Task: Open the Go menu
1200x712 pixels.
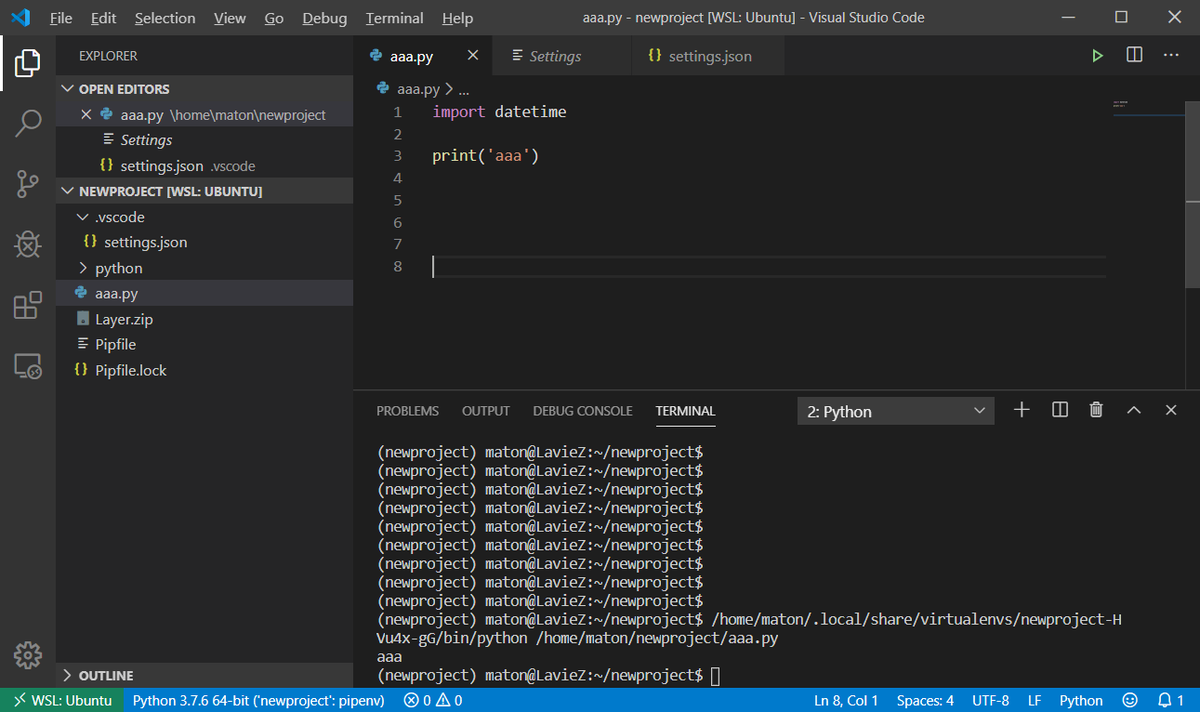Action: [x=274, y=18]
